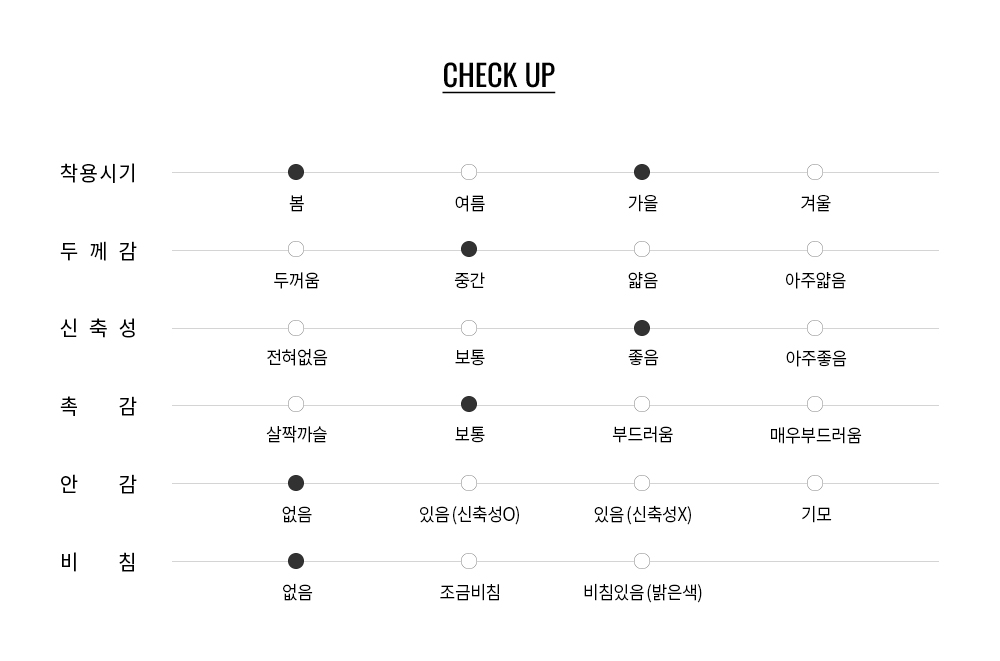Image resolution: width=1000 pixels, height=661 pixels.
Task: Select the 겨울 season dot
Action: click(814, 172)
